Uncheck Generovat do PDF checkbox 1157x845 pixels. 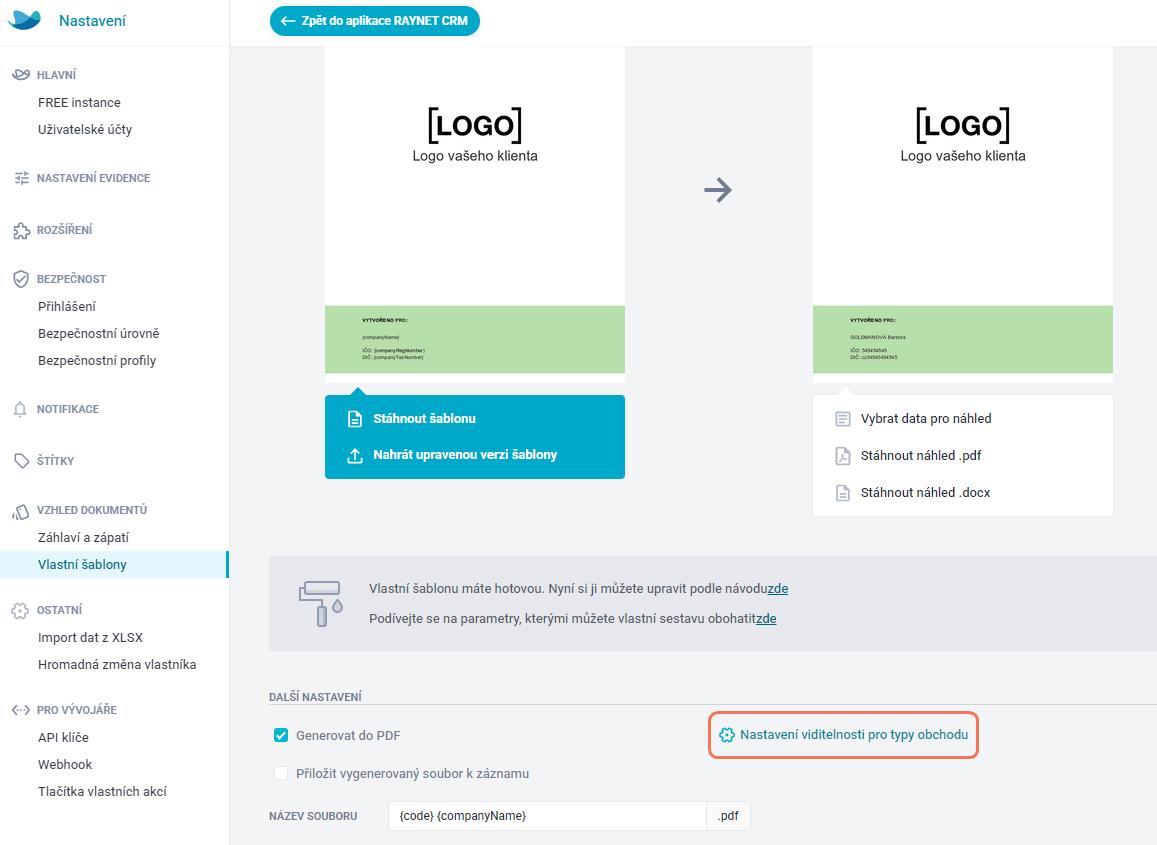[x=281, y=735]
